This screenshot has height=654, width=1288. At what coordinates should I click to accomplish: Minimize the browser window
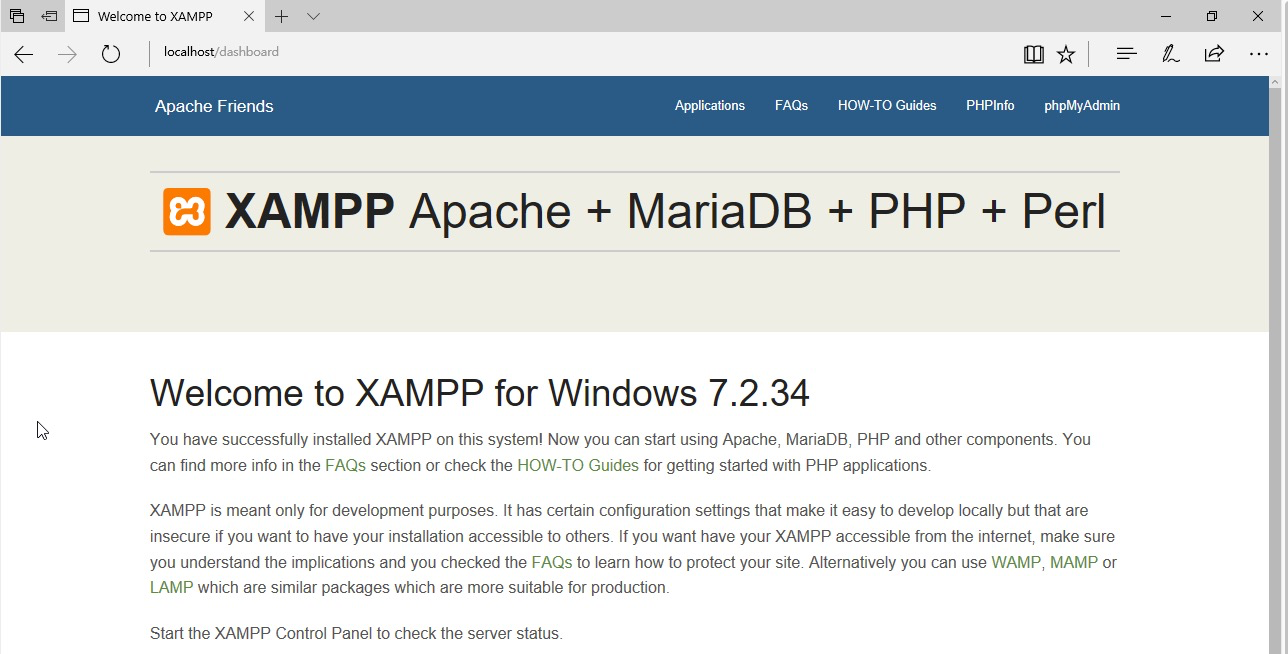pyautogui.click(x=1166, y=16)
